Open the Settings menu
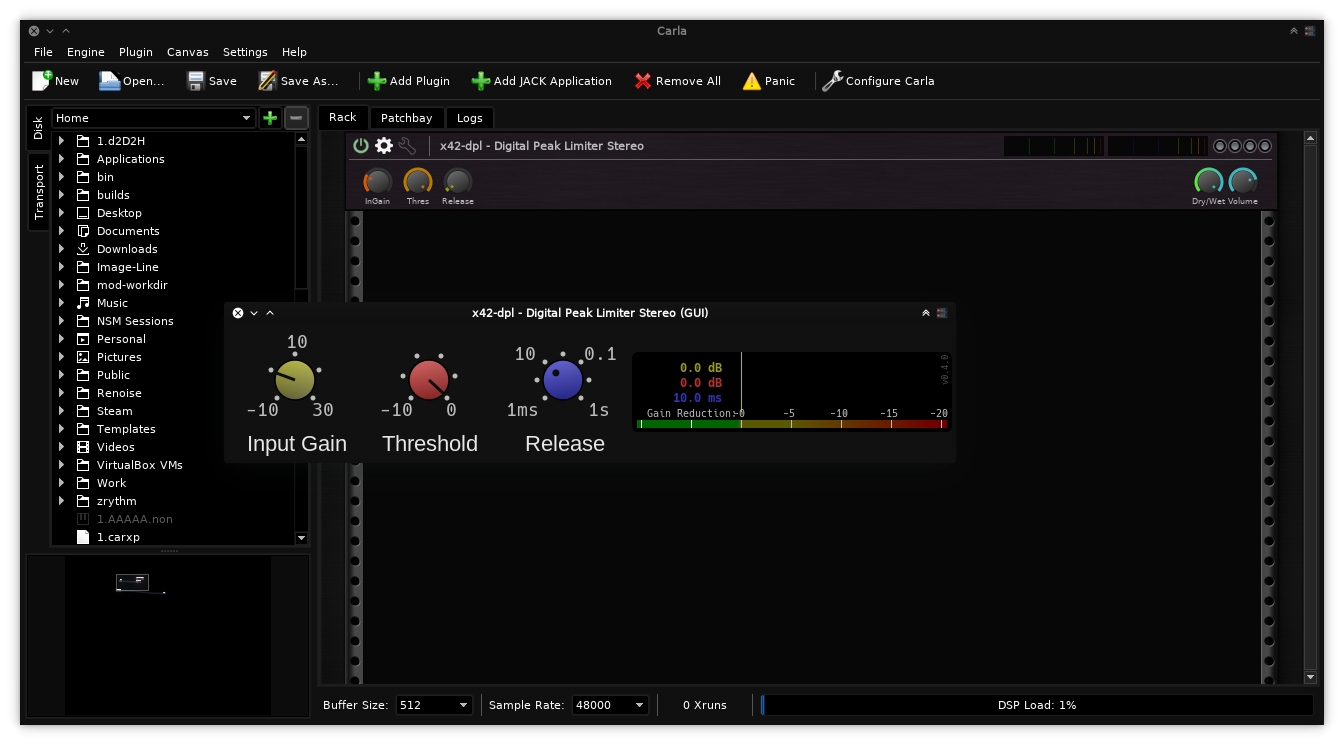This screenshot has width=1344, height=745. coord(245,52)
